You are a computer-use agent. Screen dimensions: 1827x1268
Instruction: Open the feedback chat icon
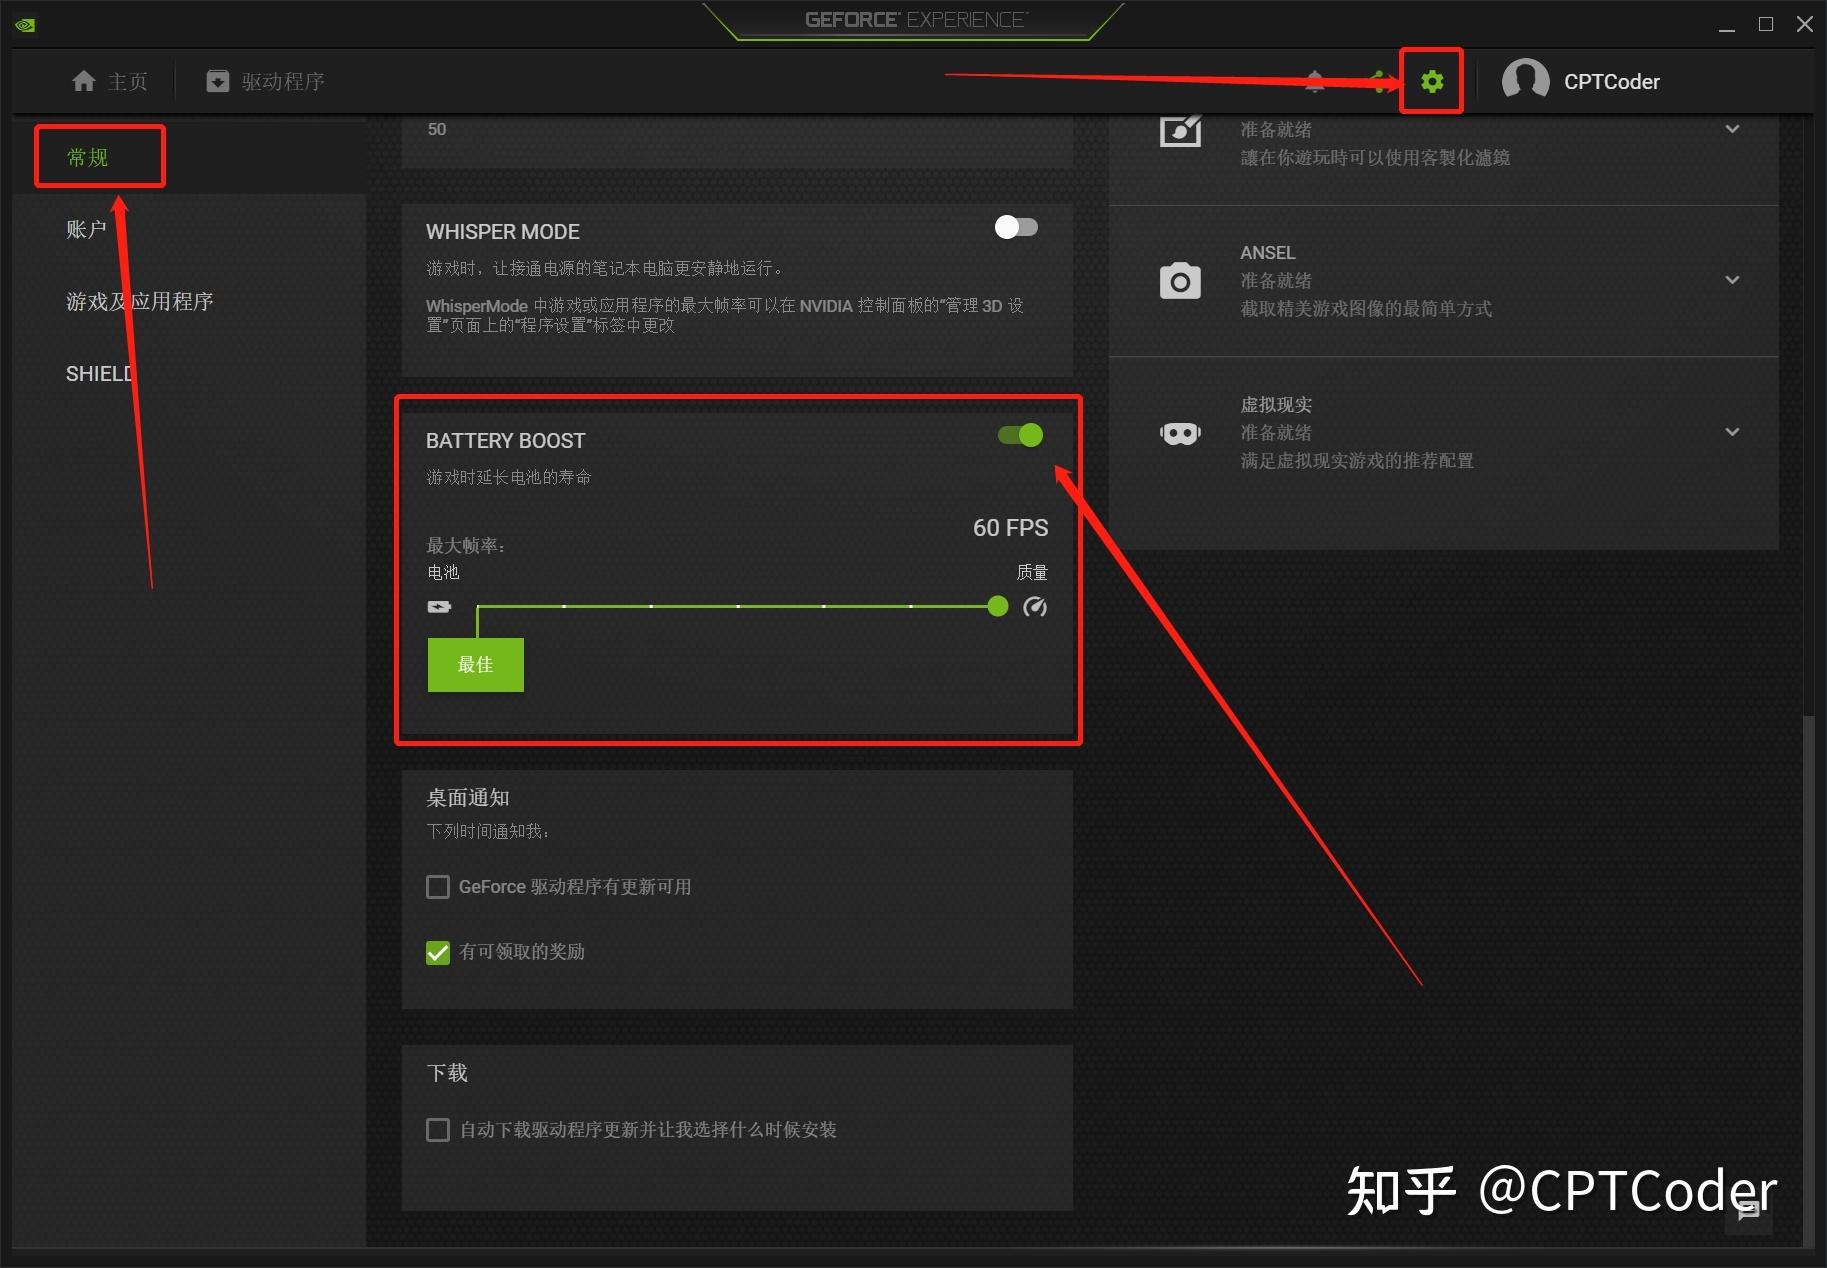pyautogui.click(x=1748, y=1212)
